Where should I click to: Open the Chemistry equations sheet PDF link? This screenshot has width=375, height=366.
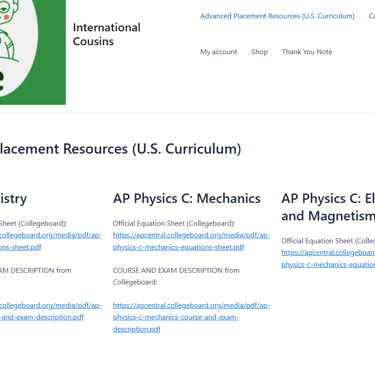pyautogui.click(x=51, y=241)
